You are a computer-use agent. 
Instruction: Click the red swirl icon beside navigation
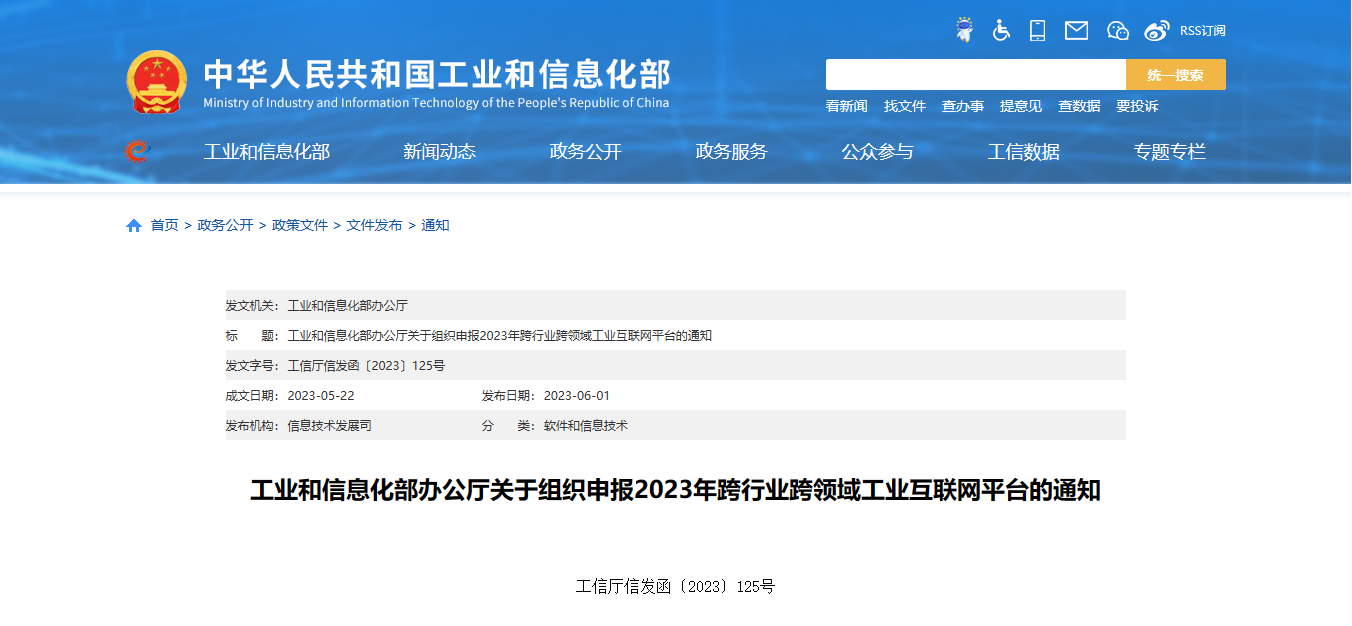click(136, 152)
